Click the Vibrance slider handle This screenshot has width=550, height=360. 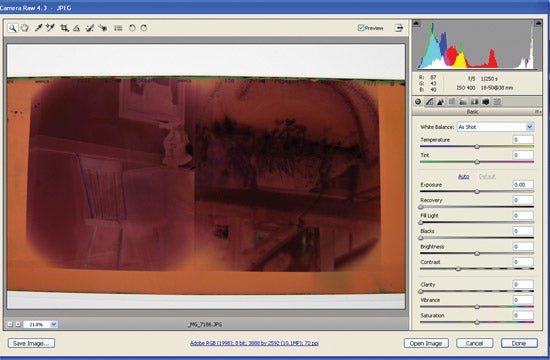(477, 307)
